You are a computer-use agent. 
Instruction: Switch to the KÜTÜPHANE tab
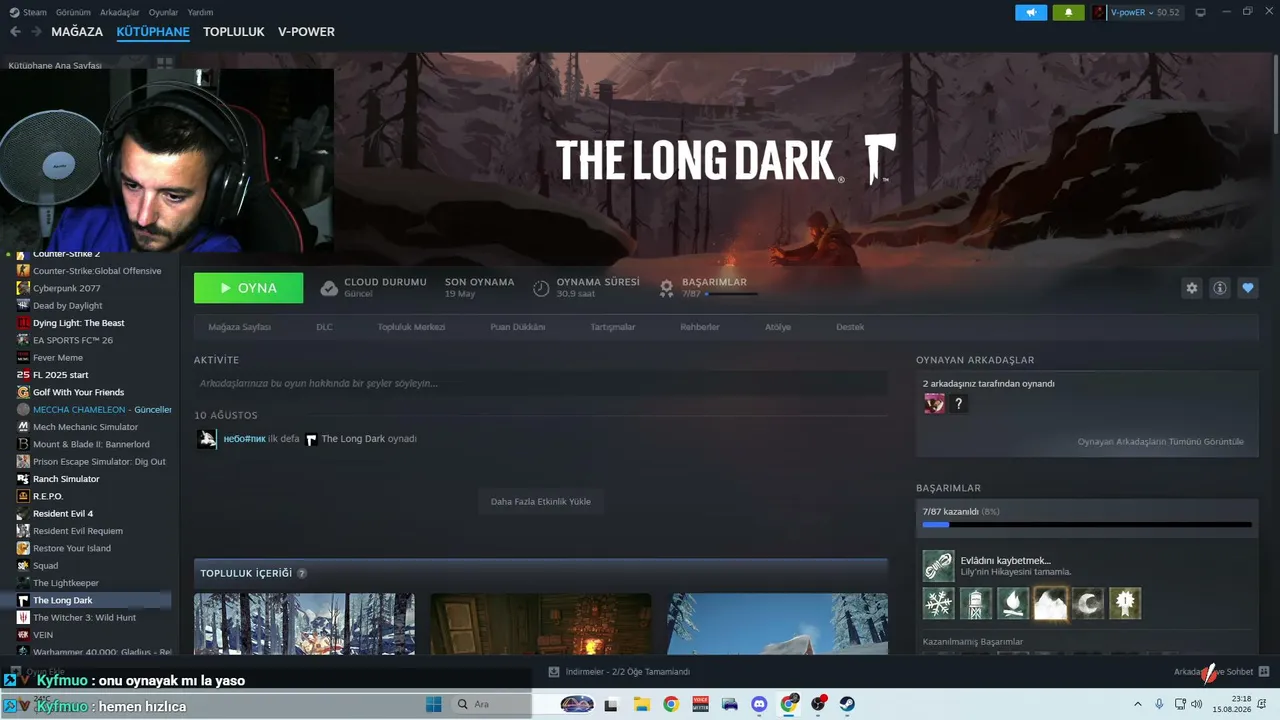(153, 32)
